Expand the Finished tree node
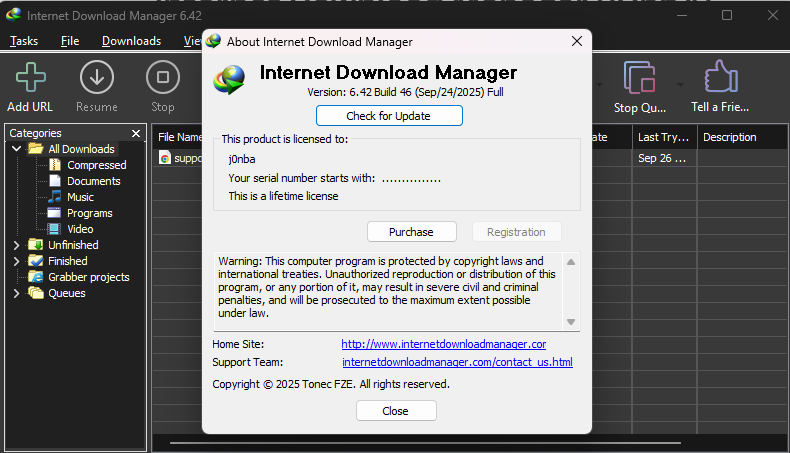Image resolution: width=790 pixels, height=453 pixels. point(17,261)
